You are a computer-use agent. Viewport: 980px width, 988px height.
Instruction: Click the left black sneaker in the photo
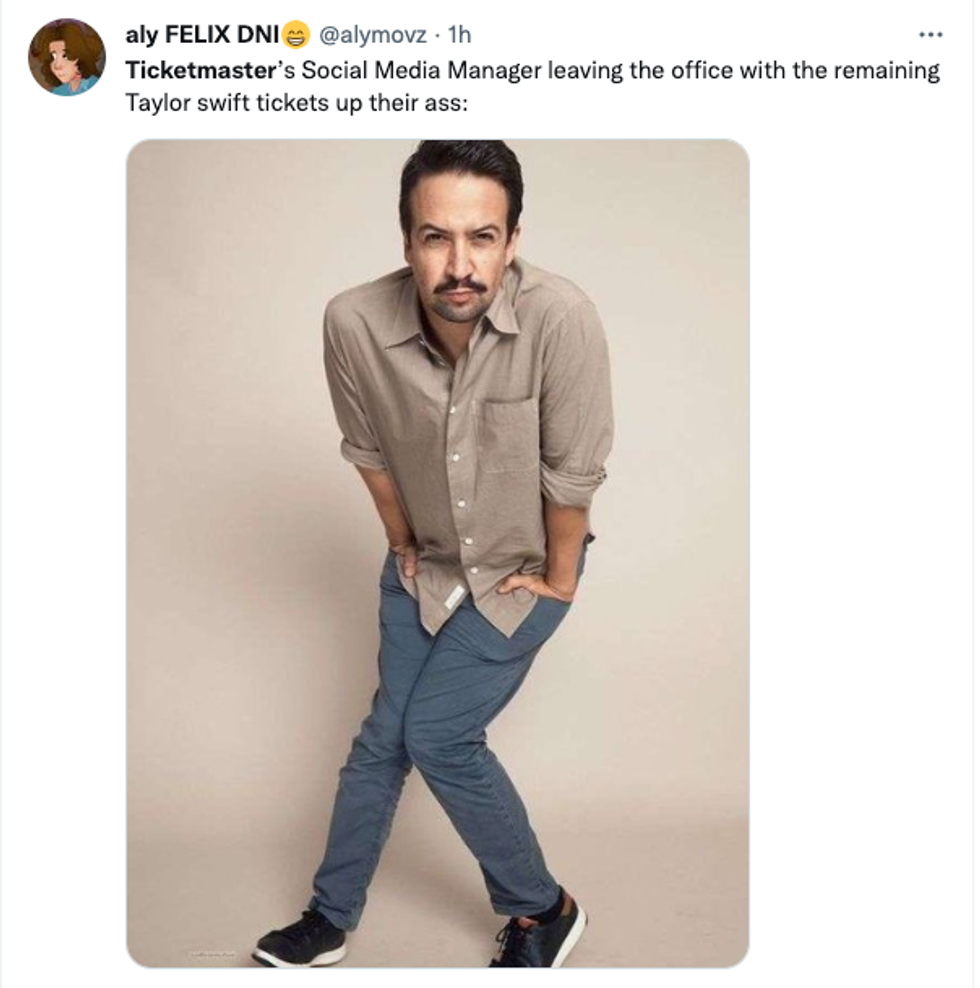point(299,941)
